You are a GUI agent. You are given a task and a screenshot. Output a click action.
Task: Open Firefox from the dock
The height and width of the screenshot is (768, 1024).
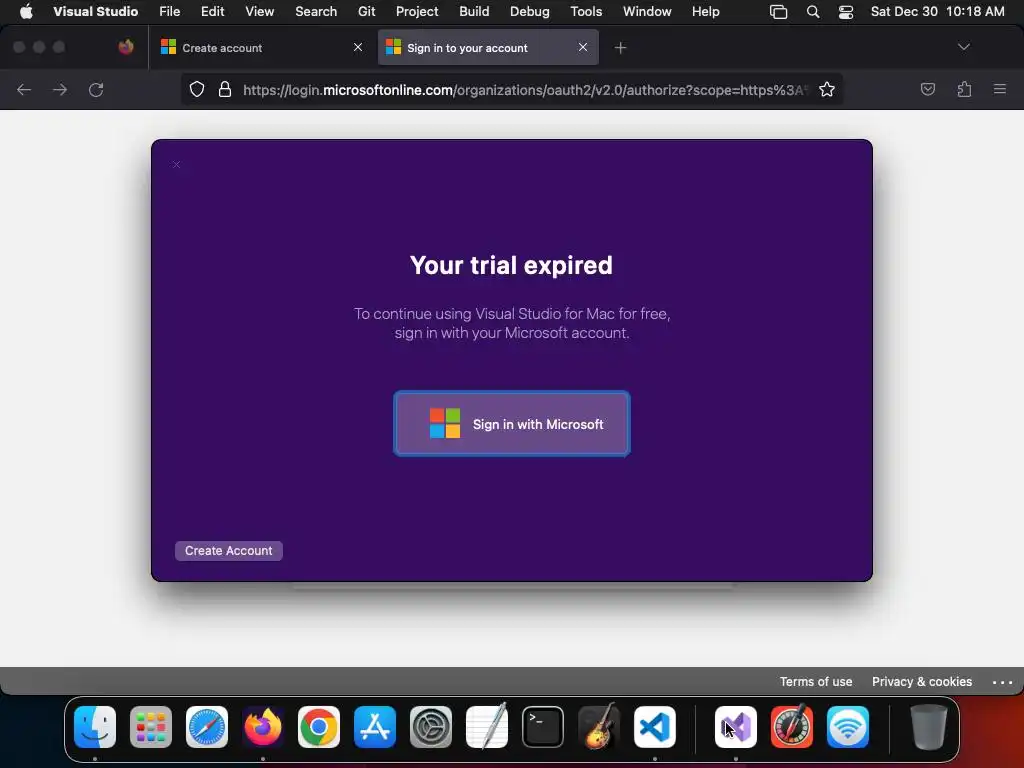tap(263, 727)
